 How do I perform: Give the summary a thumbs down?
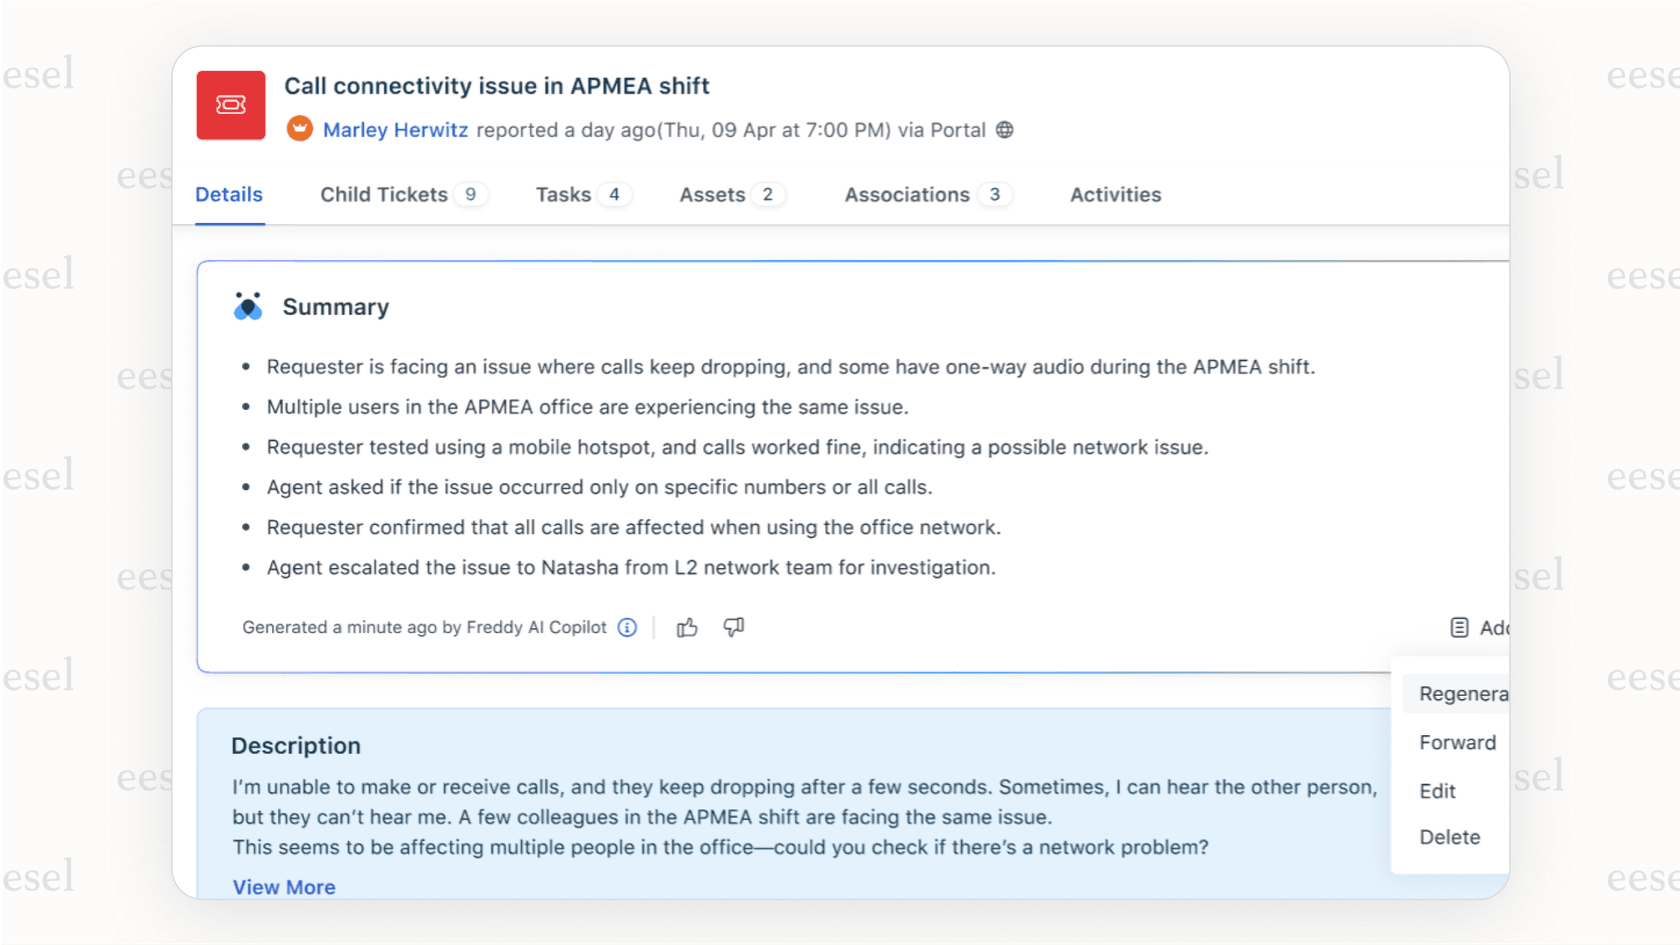point(733,627)
